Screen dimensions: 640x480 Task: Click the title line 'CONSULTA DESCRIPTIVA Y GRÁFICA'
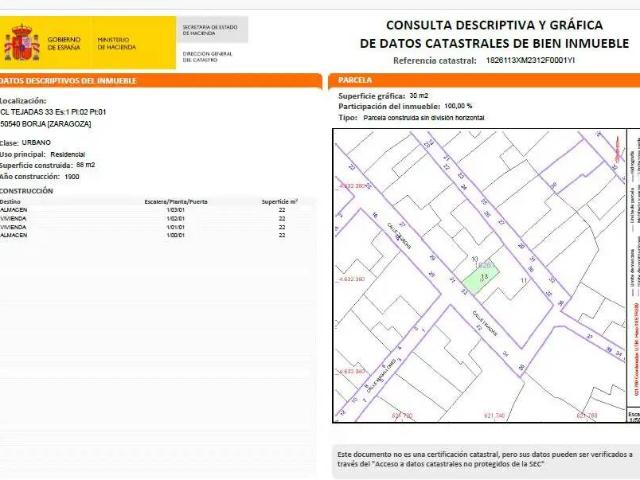pyautogui.click(x=494, y=25)
